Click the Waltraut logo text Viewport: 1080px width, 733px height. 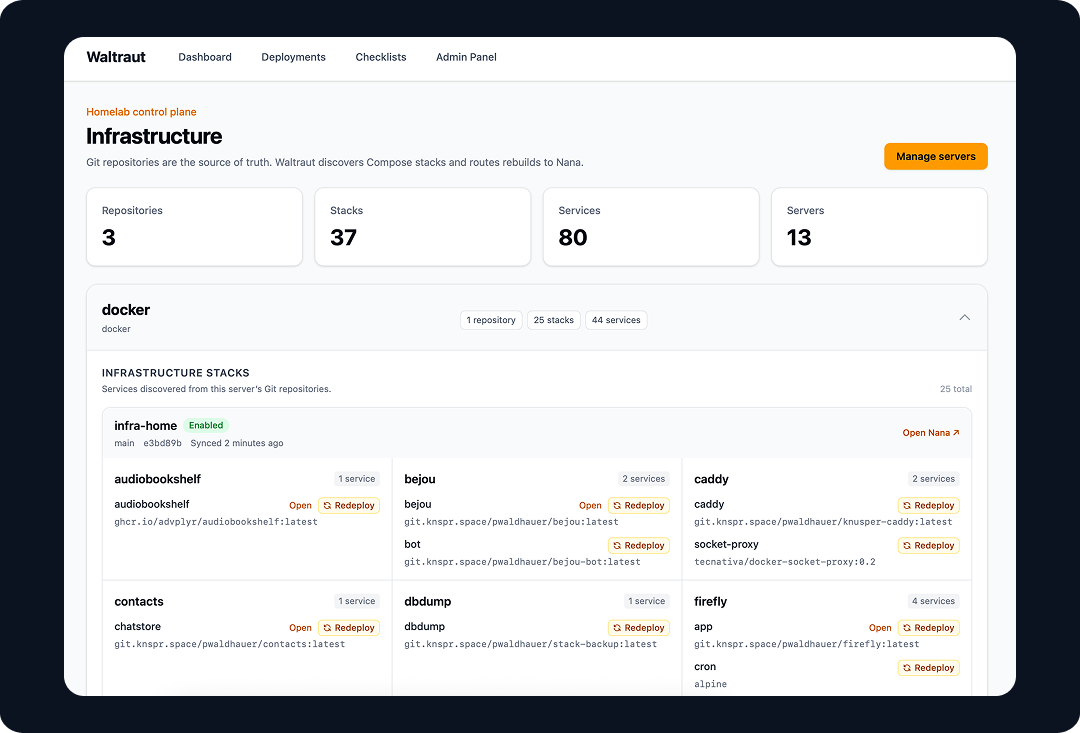click(x=116, y=57)
